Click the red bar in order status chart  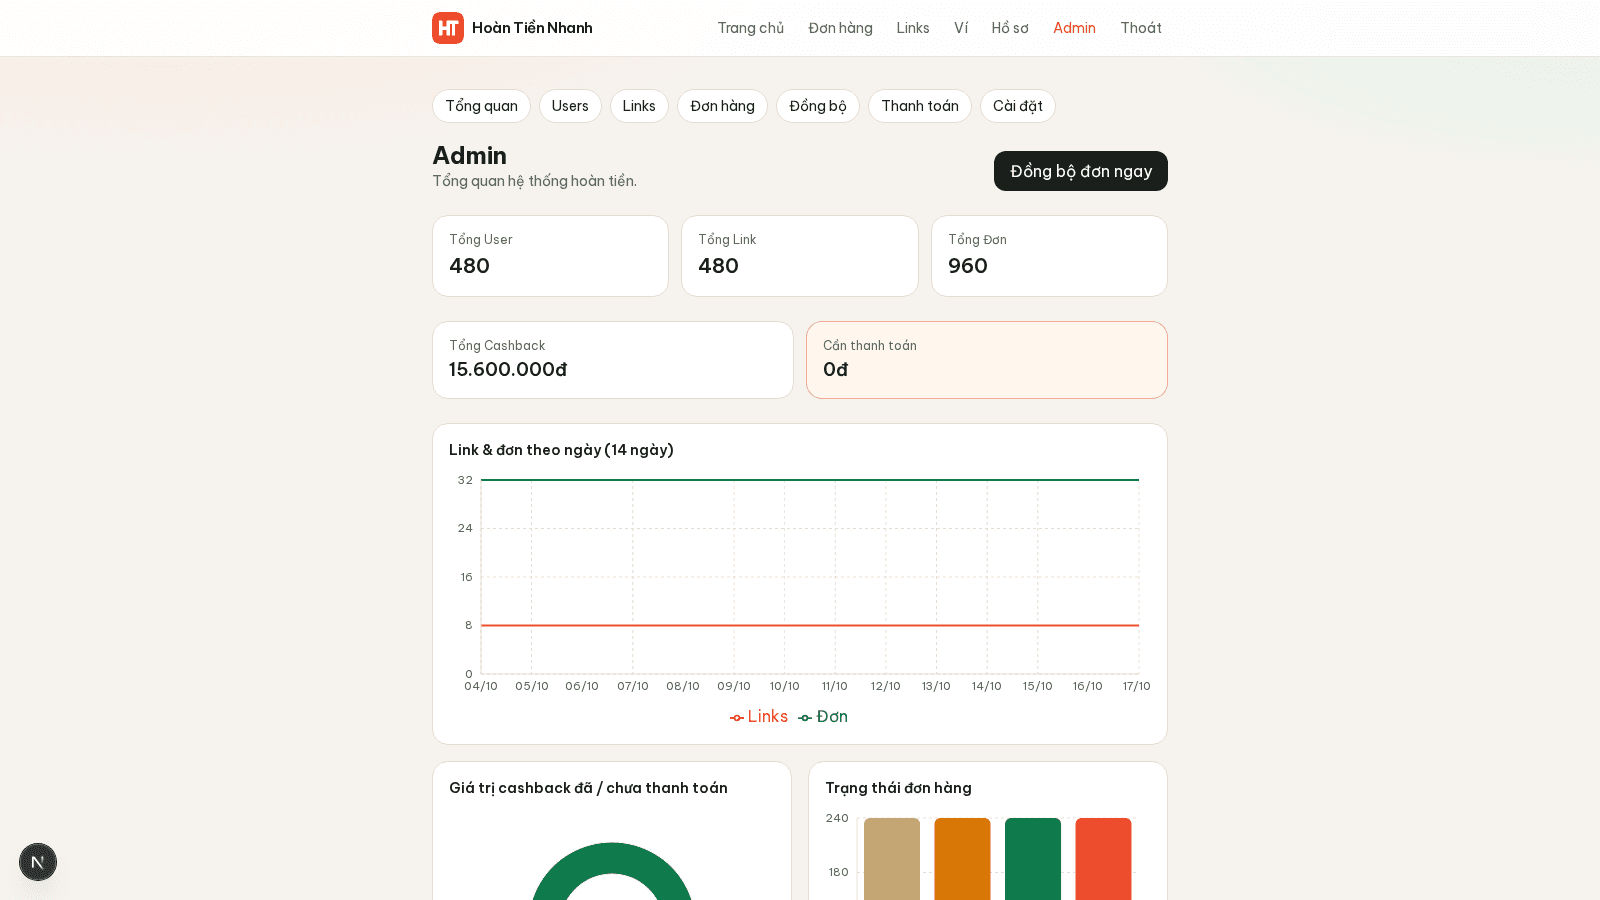click(x=1103, y=859)
